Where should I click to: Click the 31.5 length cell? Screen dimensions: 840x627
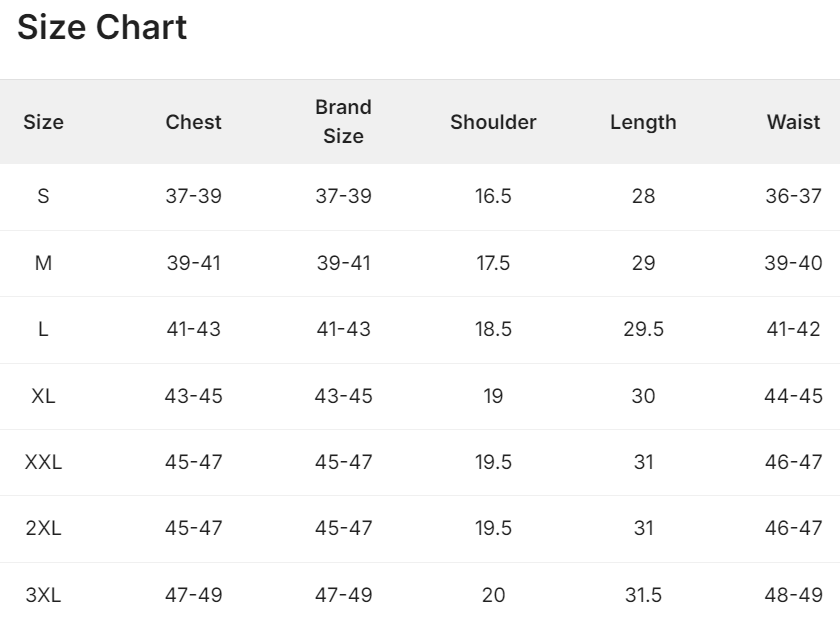click(x=643, y=595)
